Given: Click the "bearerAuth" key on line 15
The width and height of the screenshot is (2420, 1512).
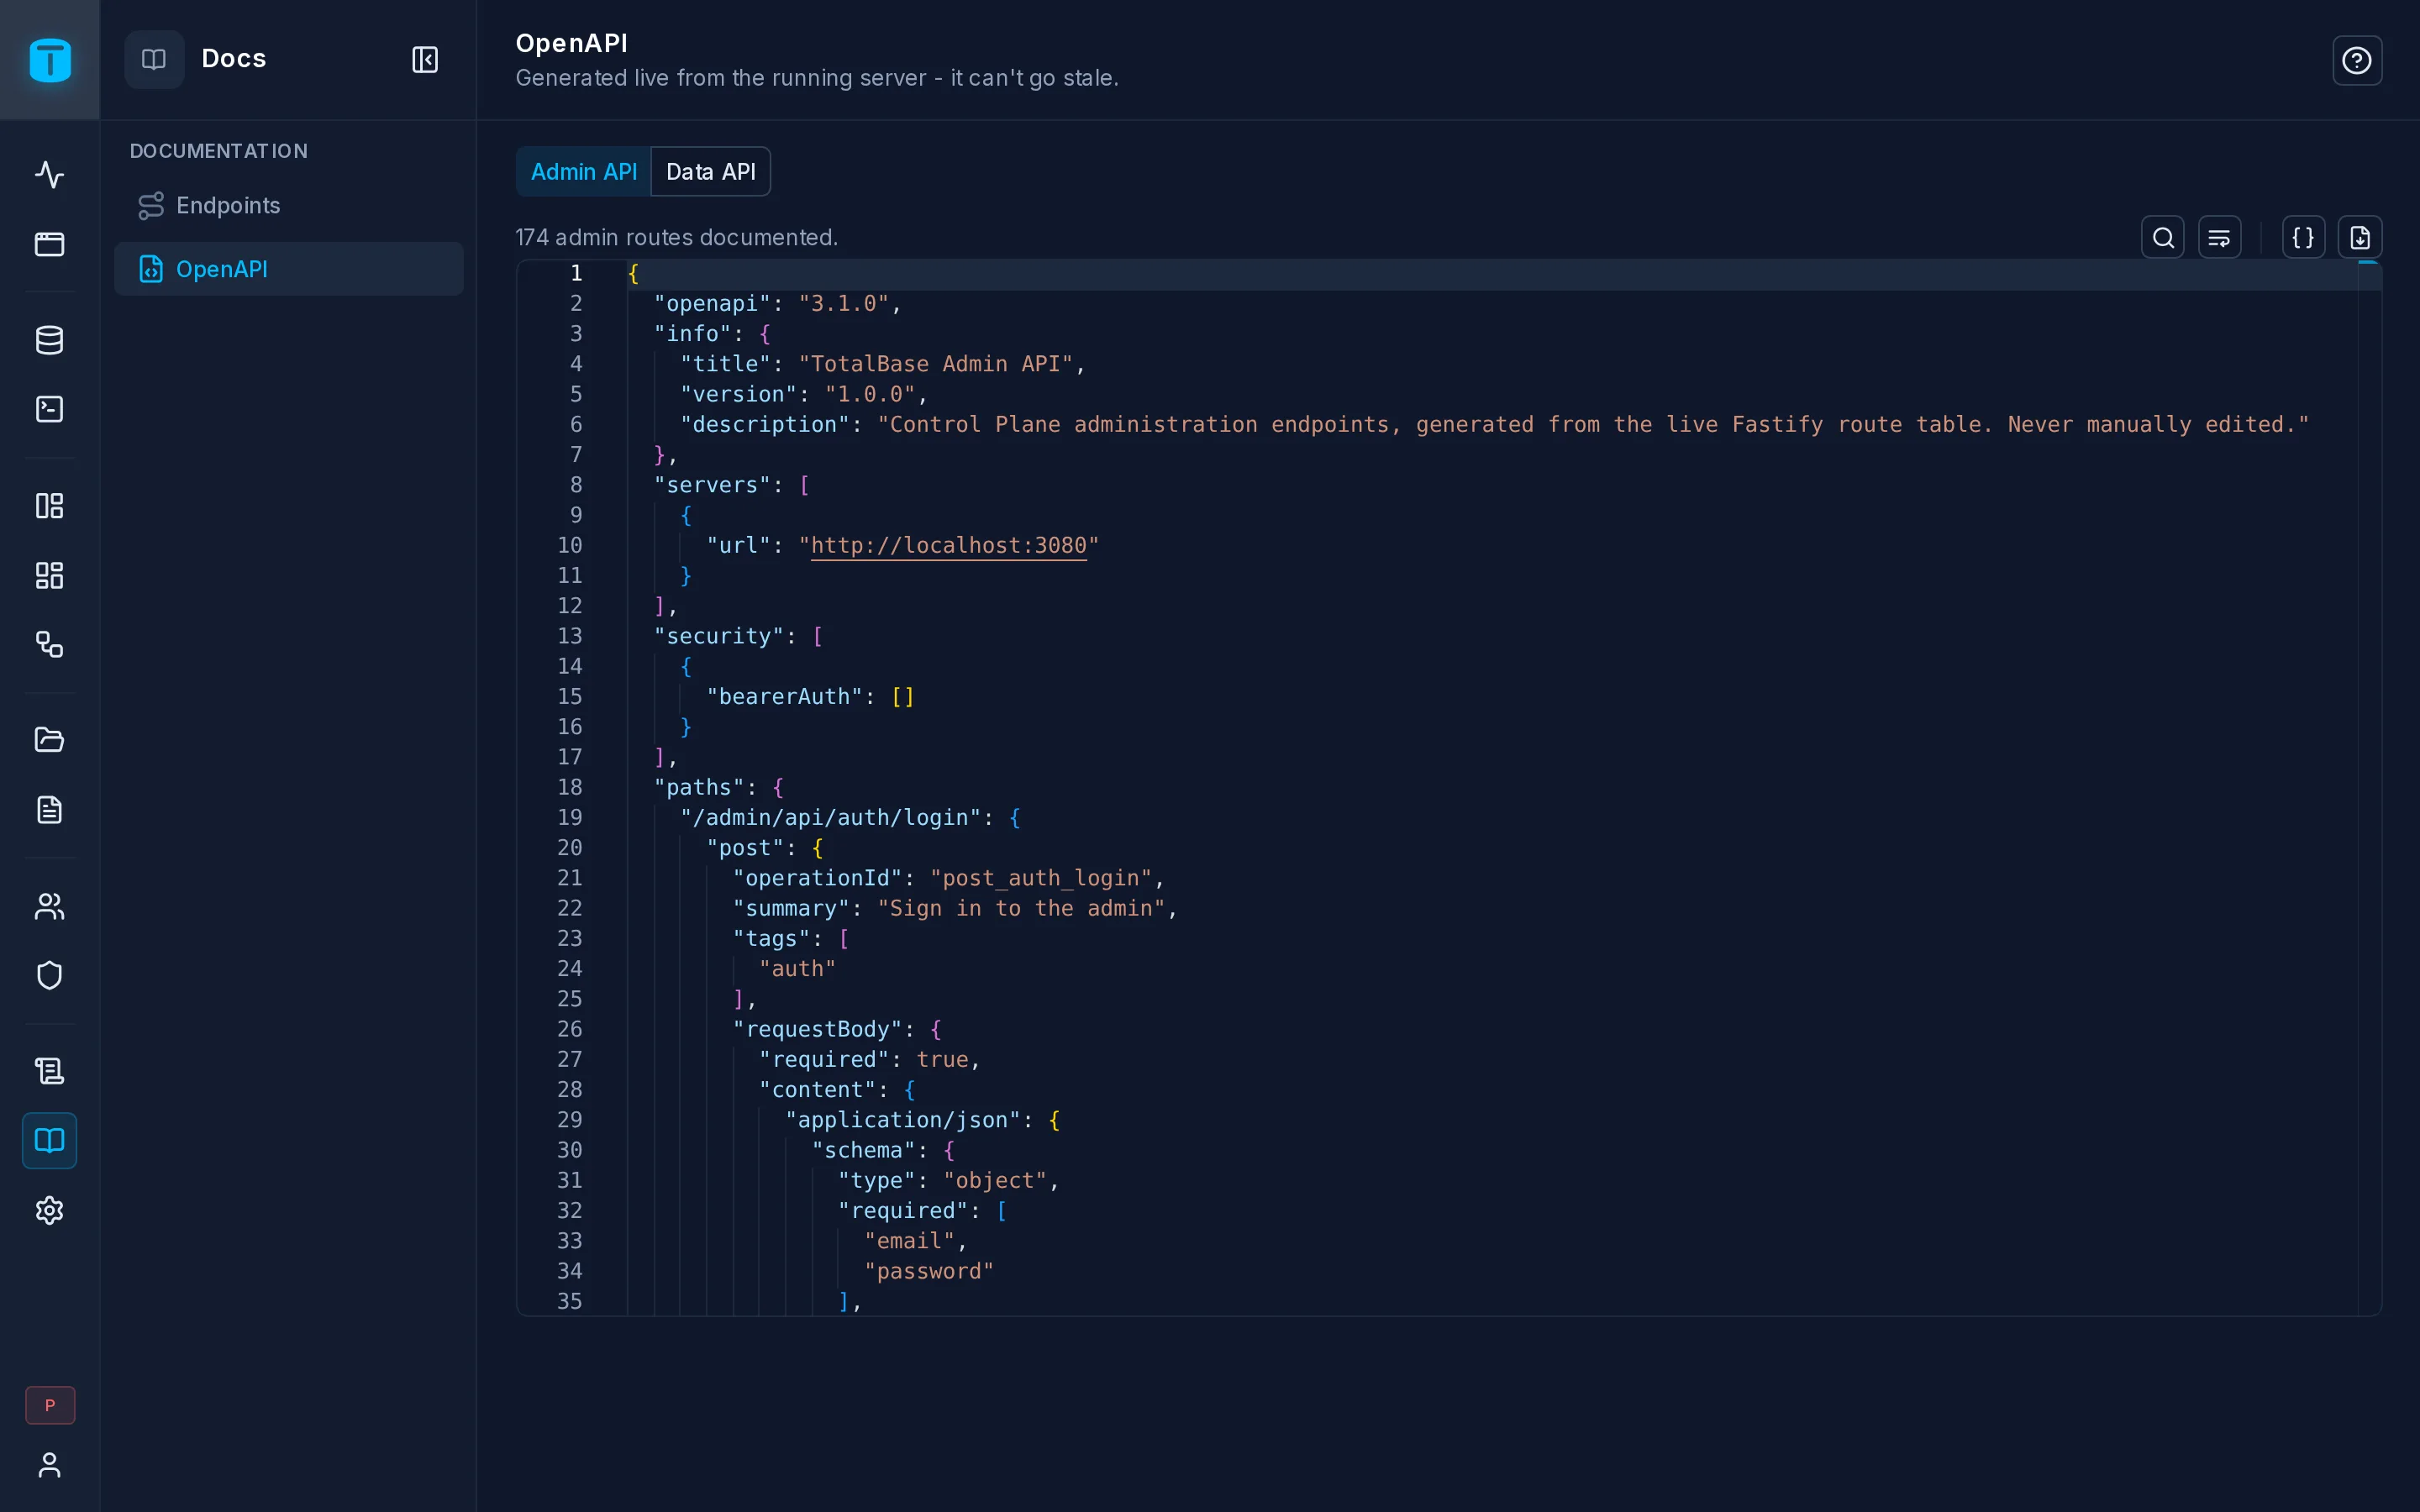Looking at the screenshot, I should pyautogui.click(x=784, y=697).
